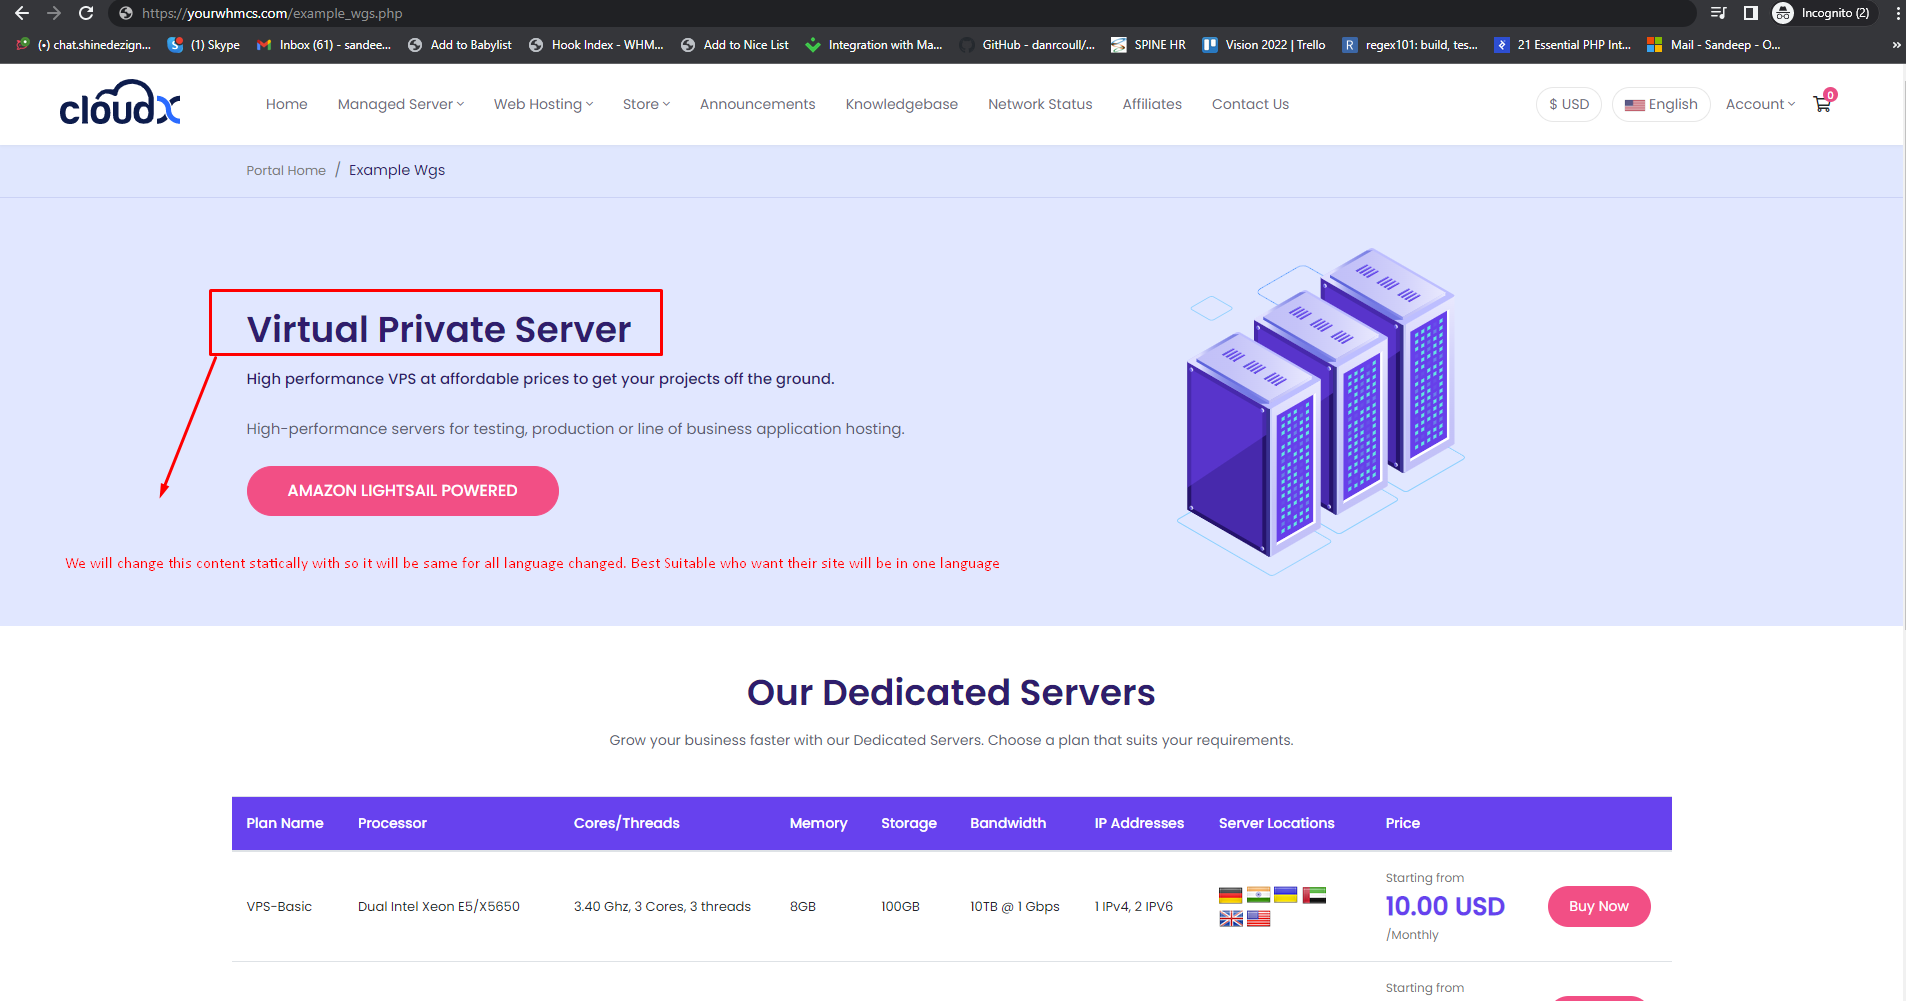
Task: Click the browser reload page icon
Action: click(86, 13)
